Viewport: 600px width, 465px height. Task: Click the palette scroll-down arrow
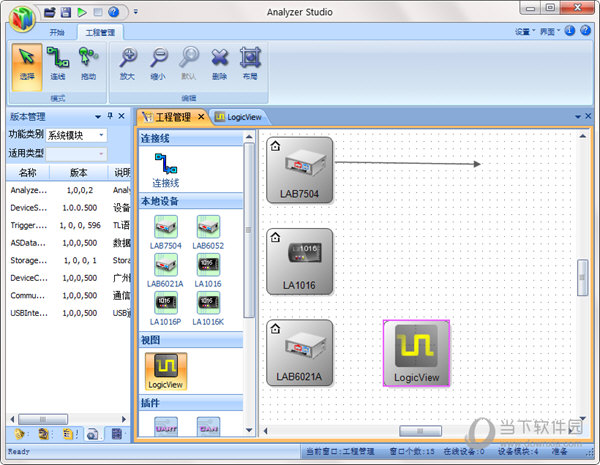[x=249, y=430]
